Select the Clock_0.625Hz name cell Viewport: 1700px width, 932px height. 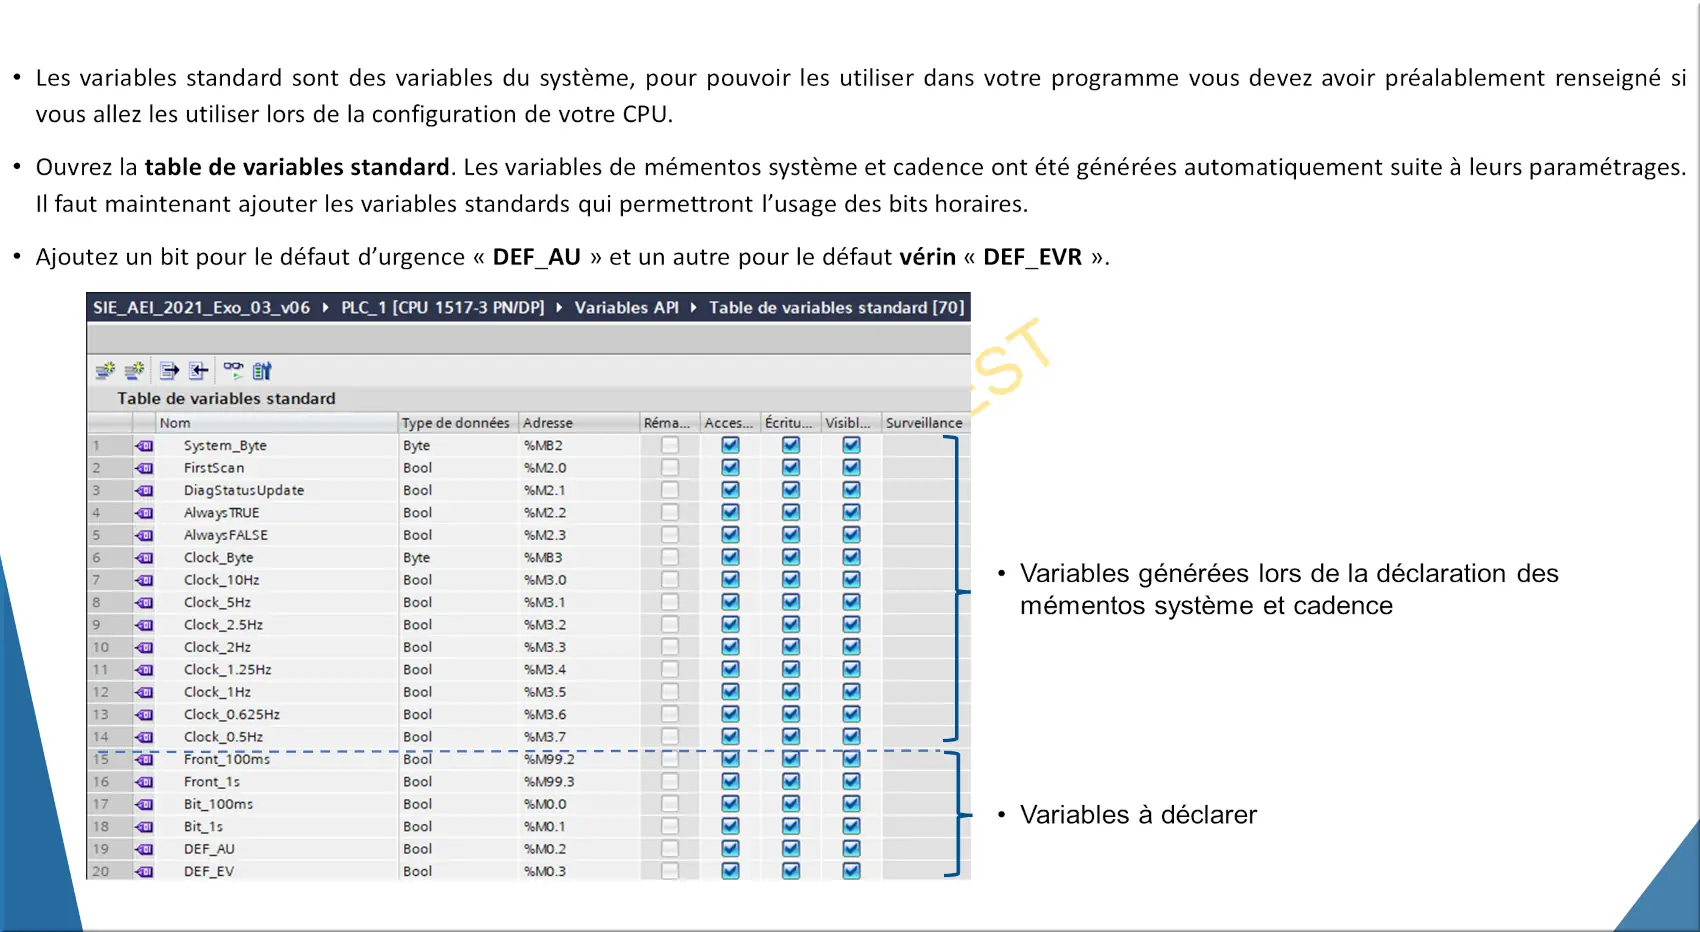click(277, 715)
